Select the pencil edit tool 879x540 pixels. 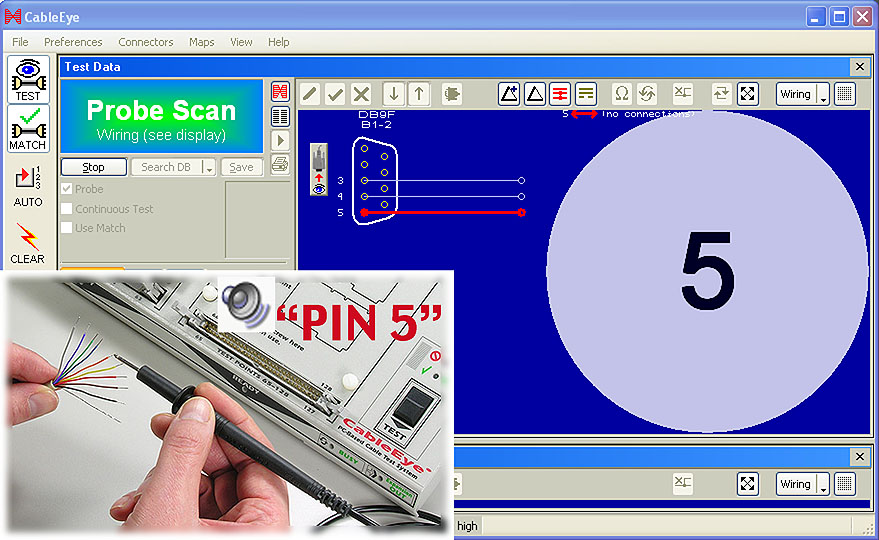310,94
